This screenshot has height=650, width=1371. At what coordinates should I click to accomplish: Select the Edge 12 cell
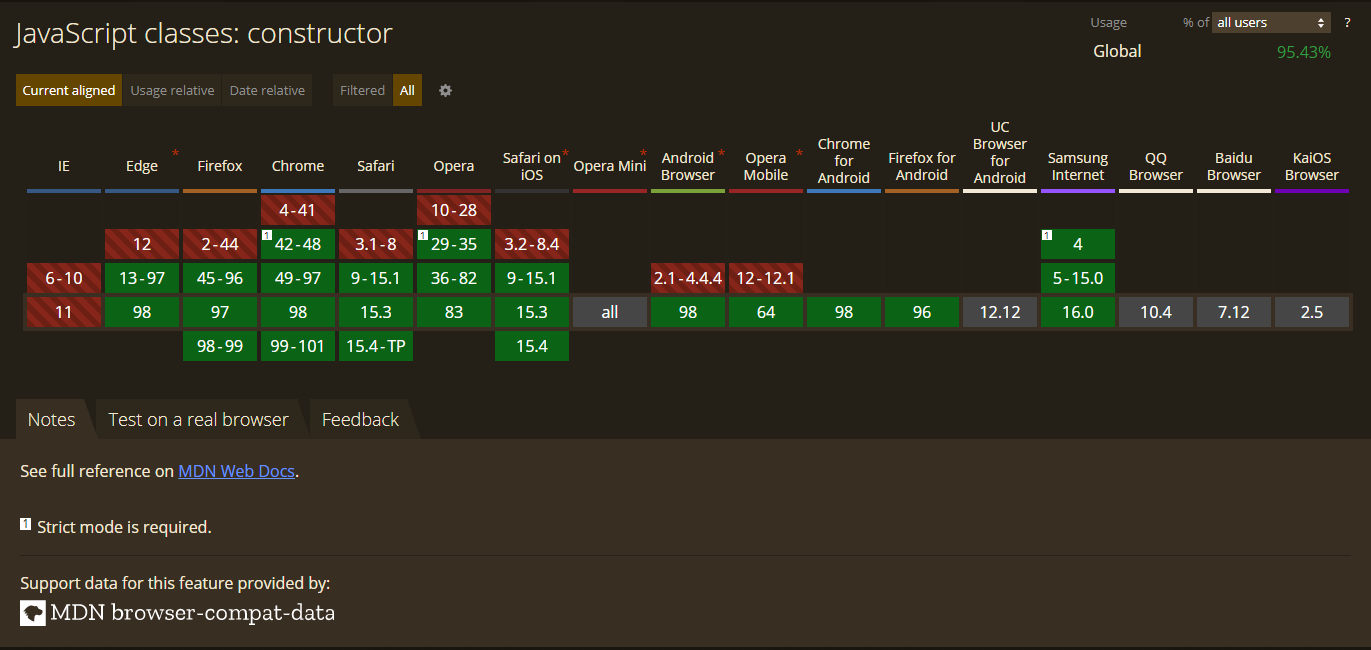(x=142, y=244)
